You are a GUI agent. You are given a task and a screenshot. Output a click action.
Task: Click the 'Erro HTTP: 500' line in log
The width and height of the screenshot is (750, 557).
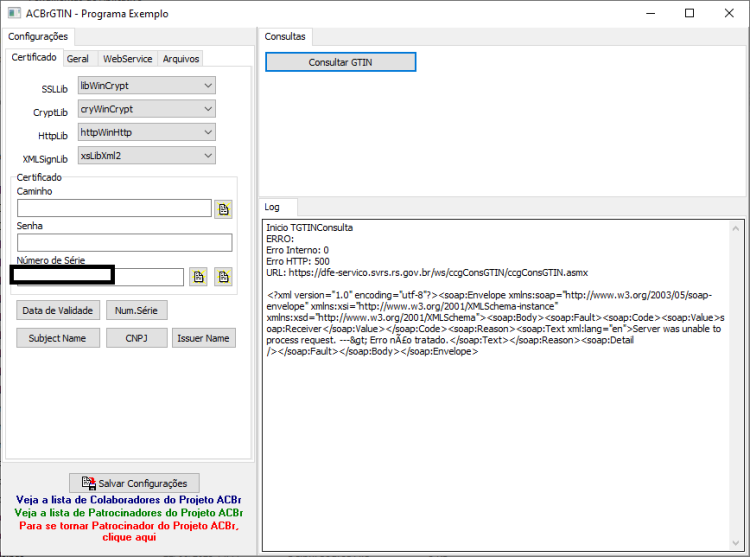click(x=298, y=262)
